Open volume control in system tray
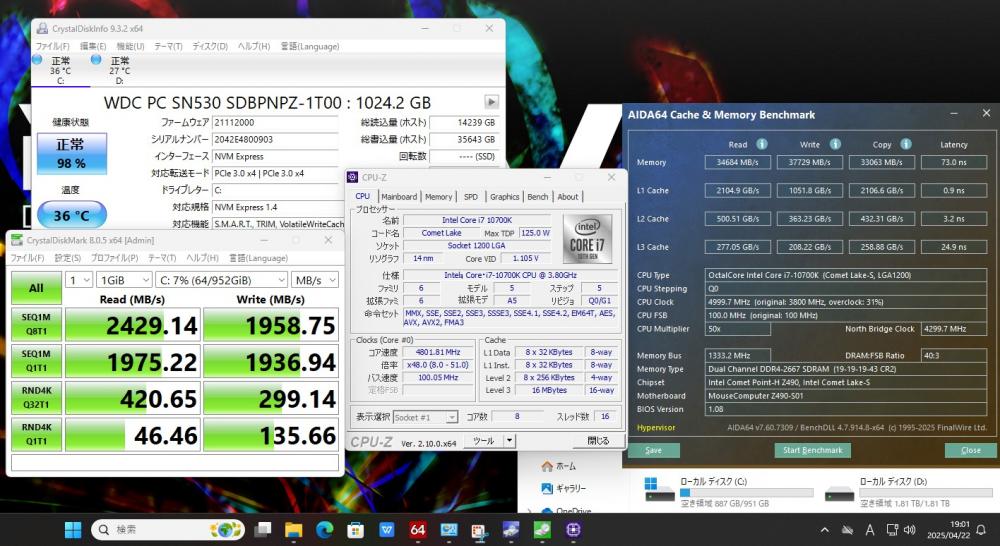The height and width of the screenshot is (546, 1000). (x=910, y=529)
